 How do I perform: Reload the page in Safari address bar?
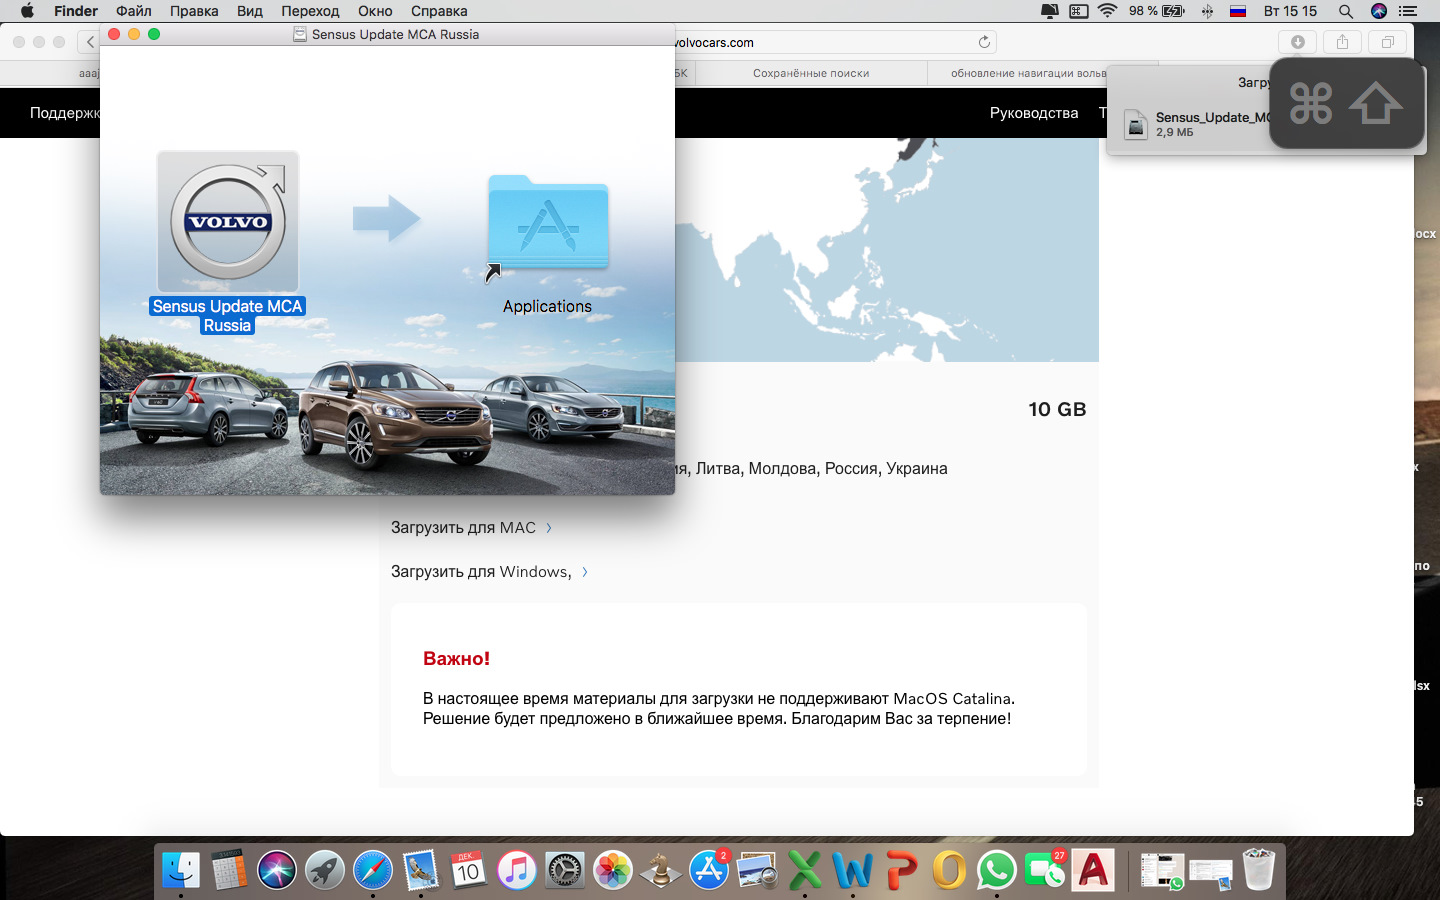click(984, 42)
